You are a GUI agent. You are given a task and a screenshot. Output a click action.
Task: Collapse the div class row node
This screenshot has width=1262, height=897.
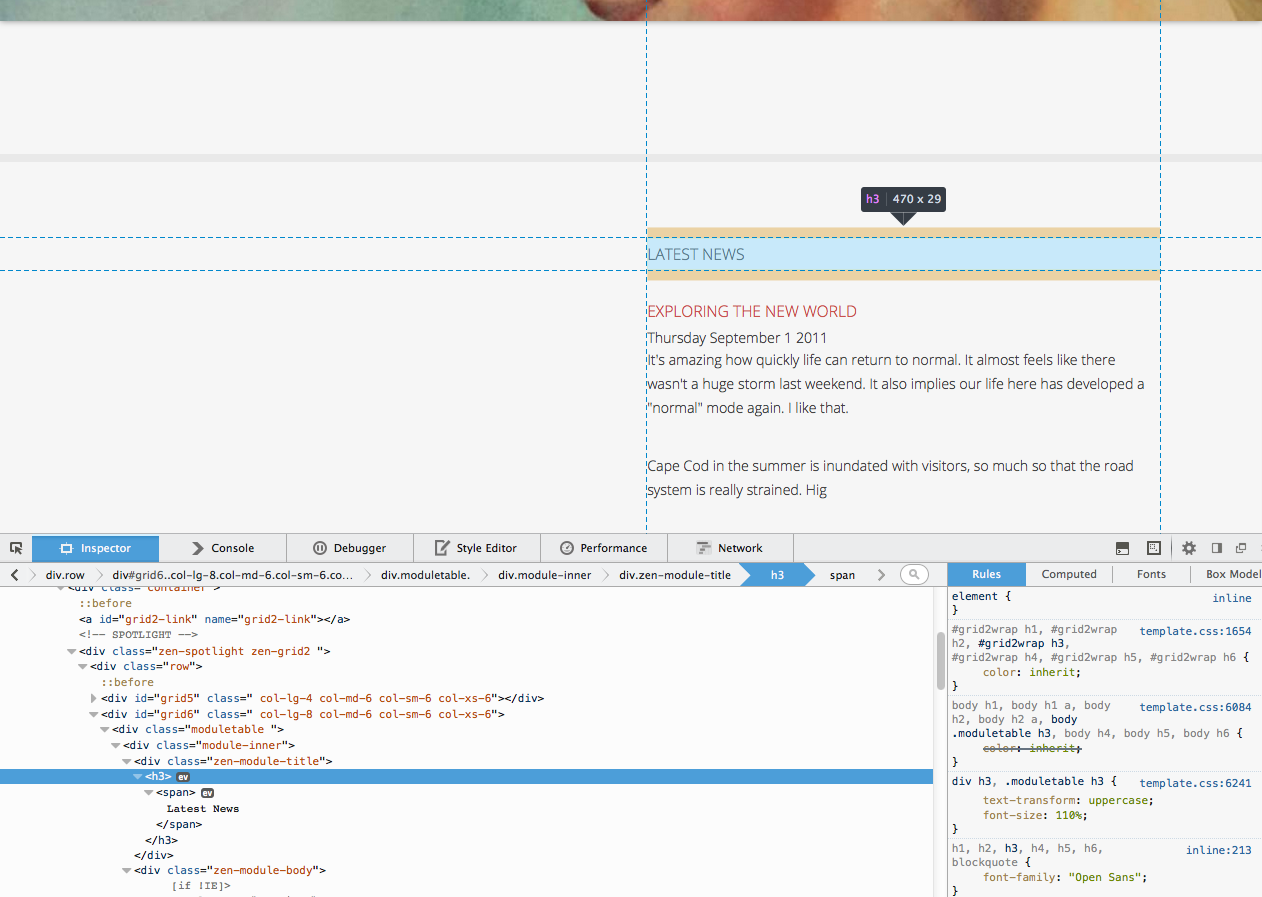pos(83,667)
